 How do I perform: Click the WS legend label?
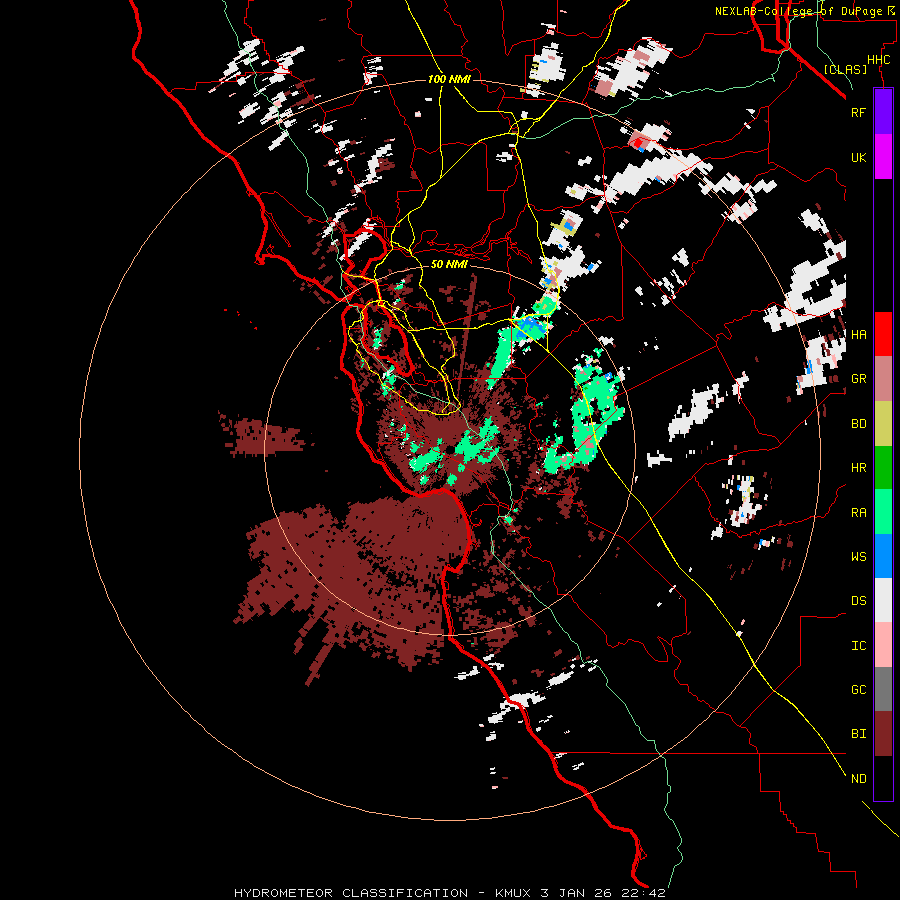point(858,556)
